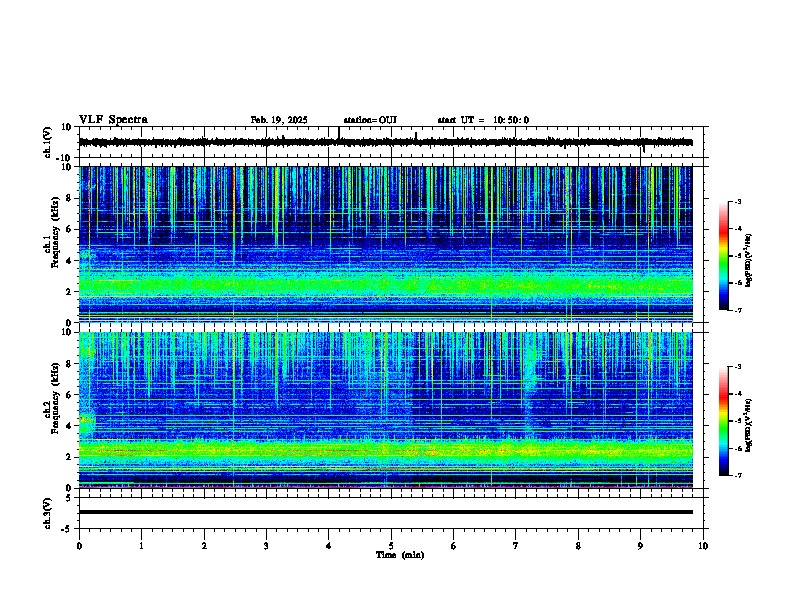This screenshot has width=792, height=612.
Task: Click time axis tick label "5"
Action: [x=391, y=546]
